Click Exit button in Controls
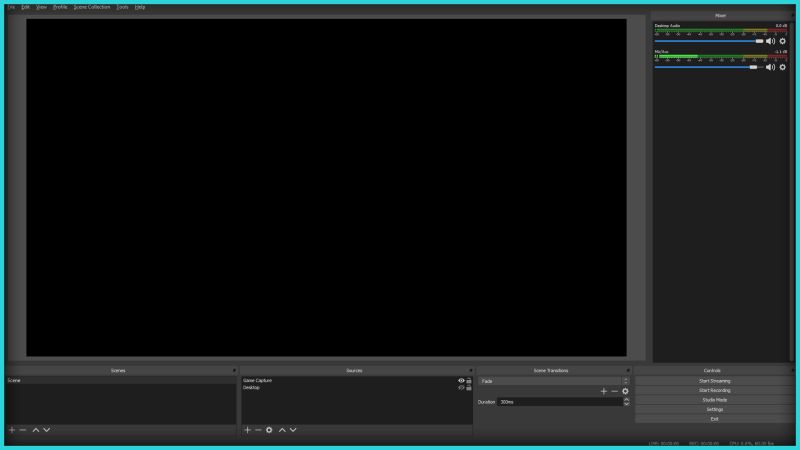 tap(714, 419)
